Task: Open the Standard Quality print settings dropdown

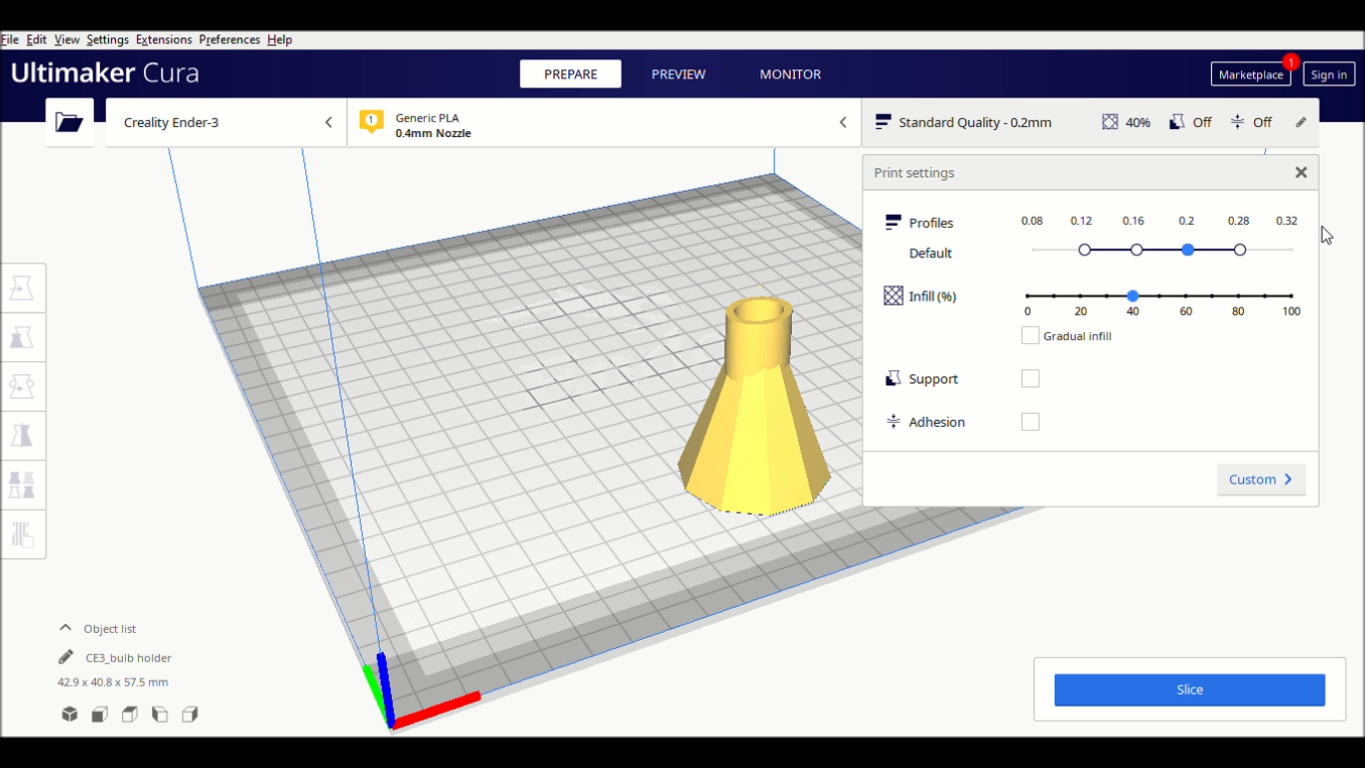Action: tap(1090, 122)
